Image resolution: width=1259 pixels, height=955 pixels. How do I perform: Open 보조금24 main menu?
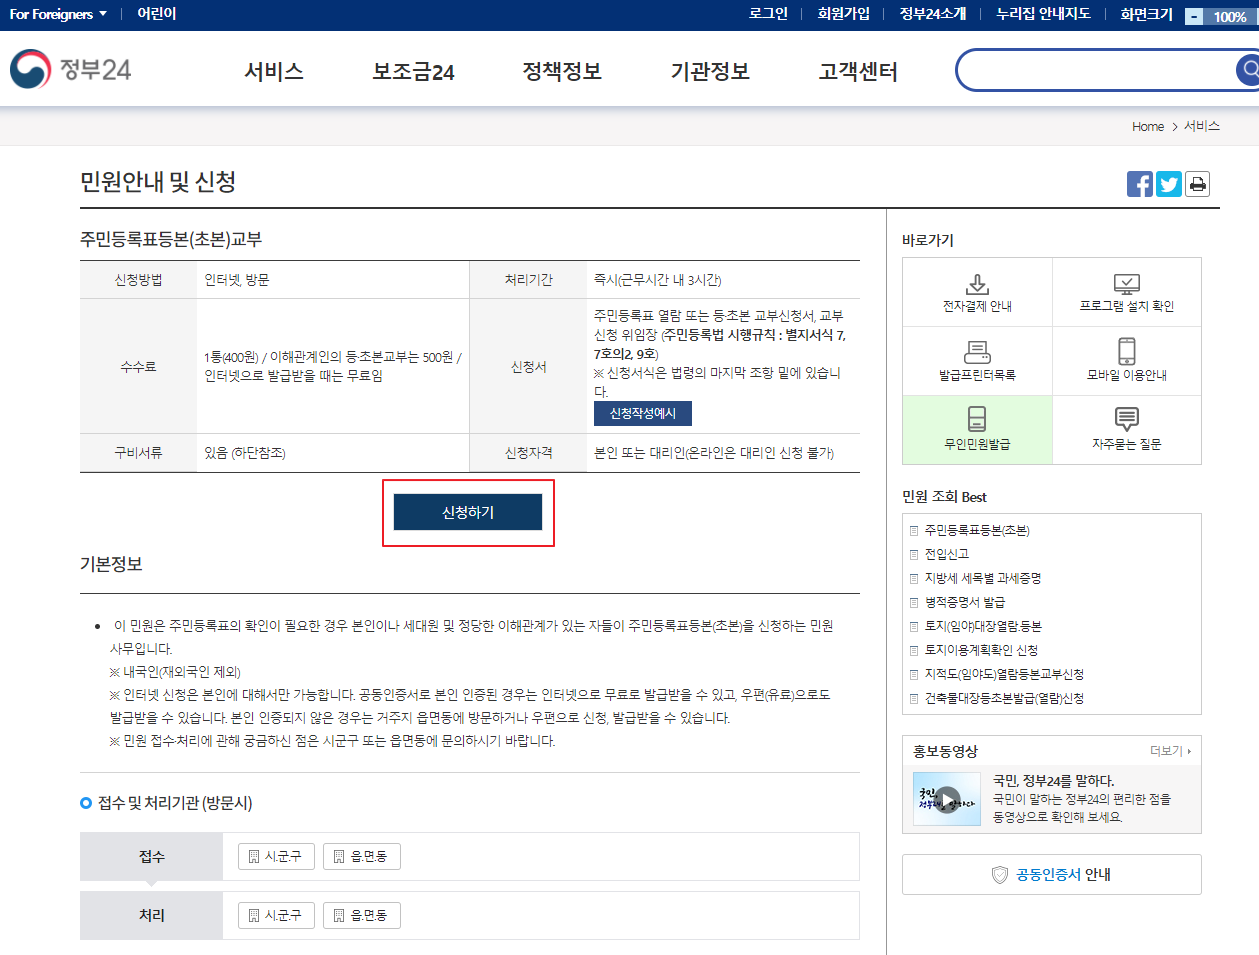pyautogui.click(x=413, y=71)
